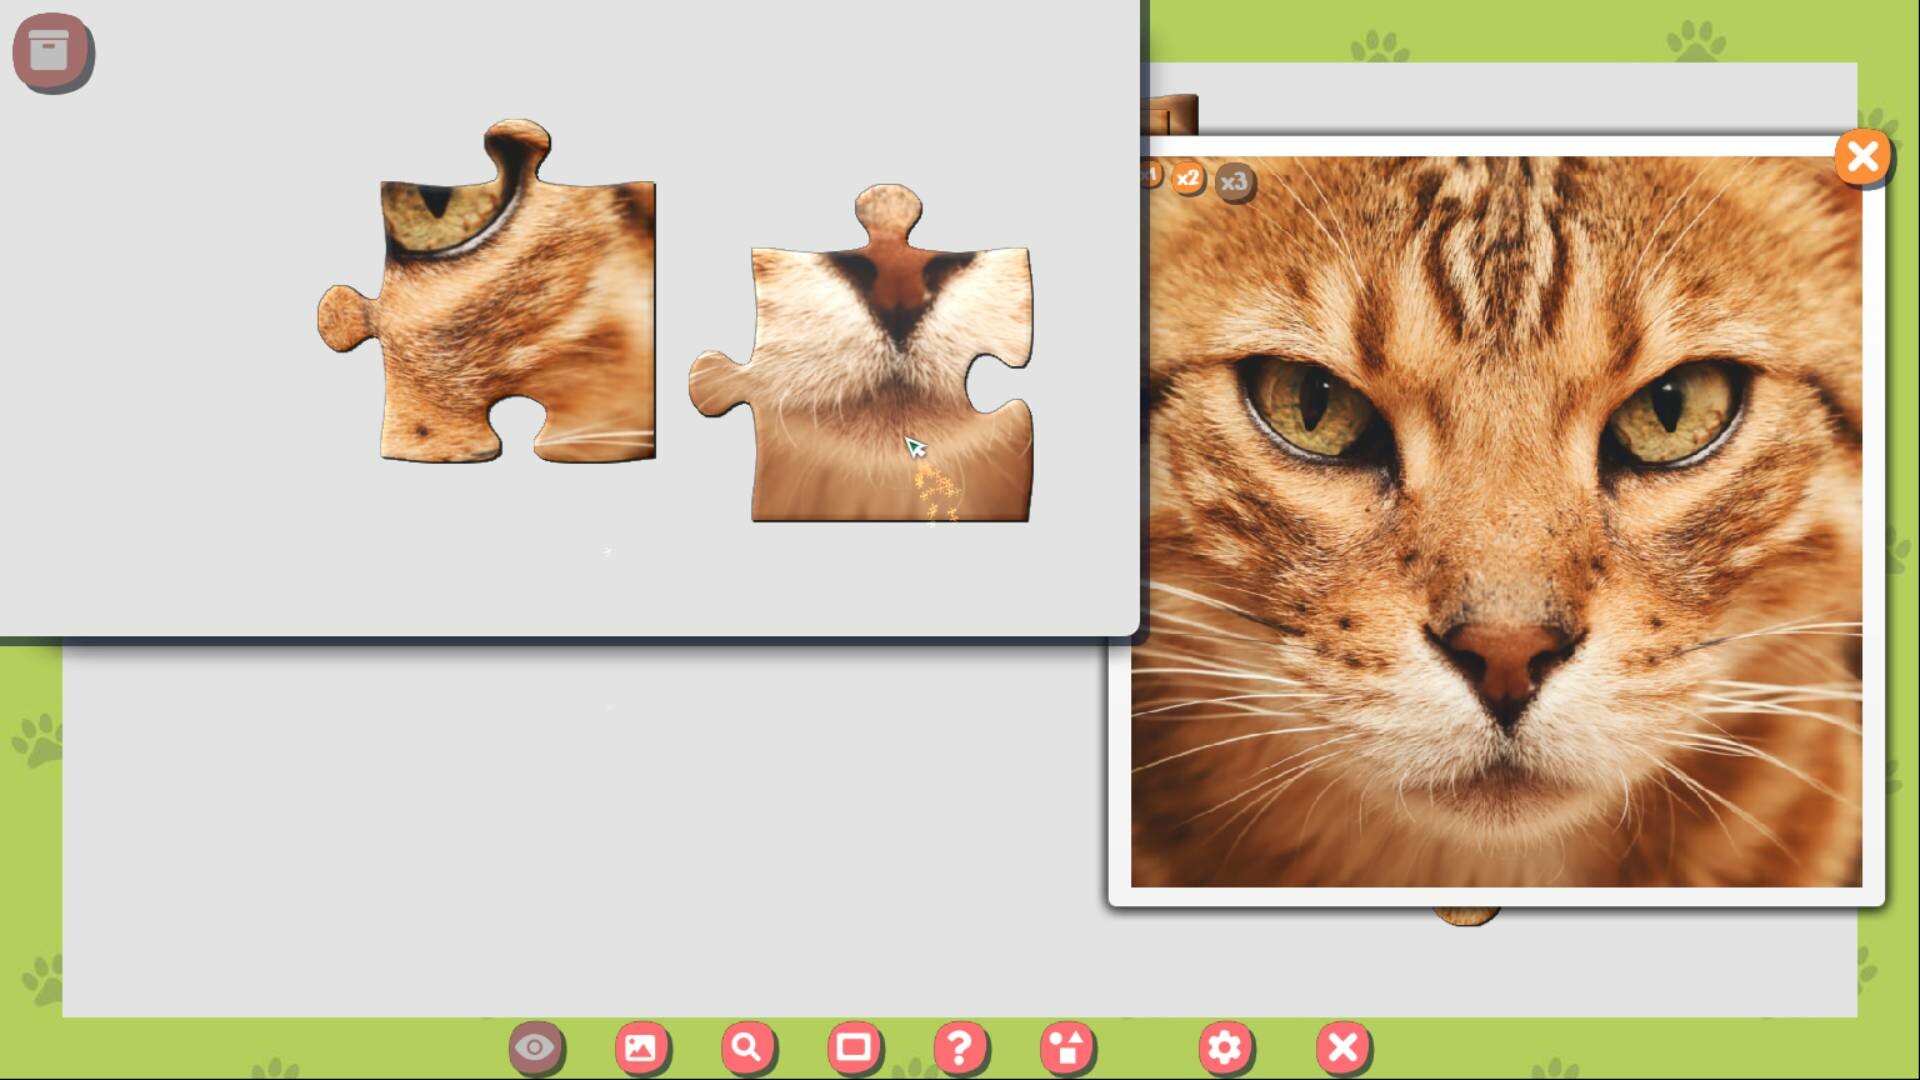Select the cat muzzle puzzle piece
The image size is (1920, 1080).
(880, 380)
